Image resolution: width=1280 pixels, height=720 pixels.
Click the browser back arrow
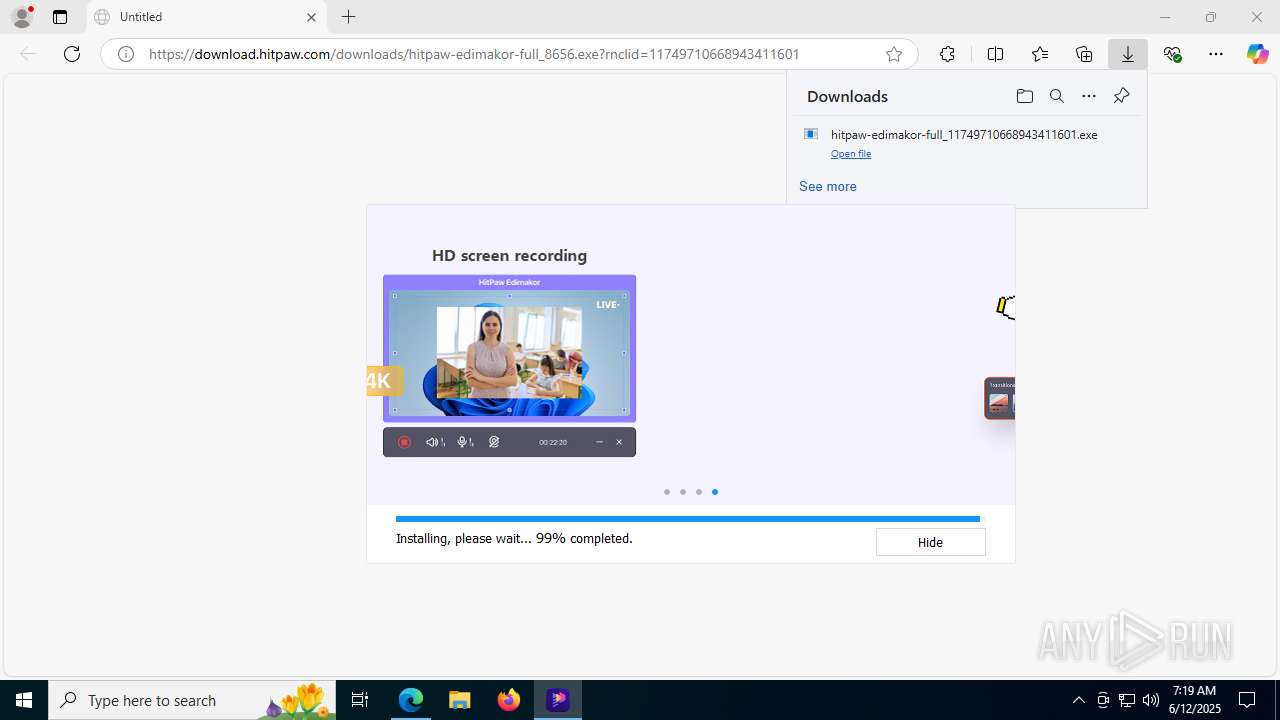tap(28, 54)
